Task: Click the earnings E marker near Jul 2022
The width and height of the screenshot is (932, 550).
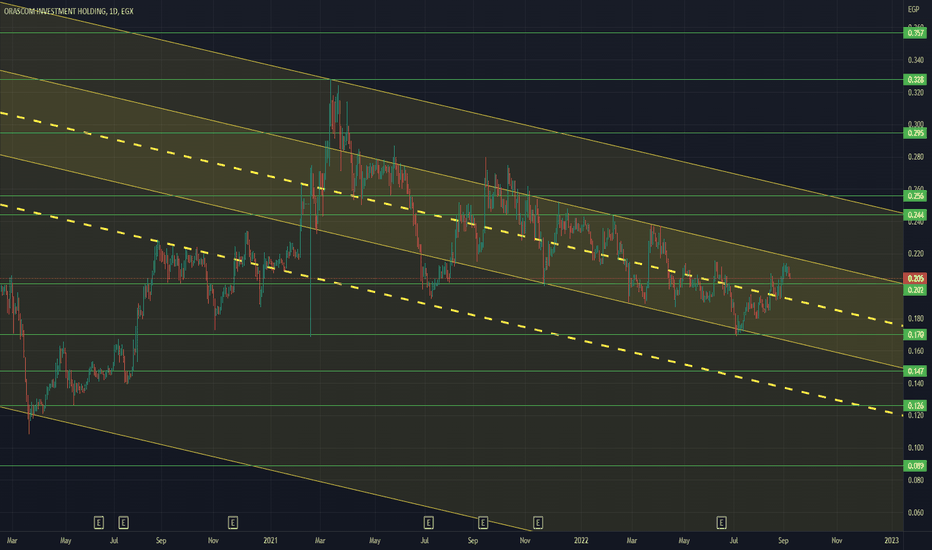Action: point(721,523)
